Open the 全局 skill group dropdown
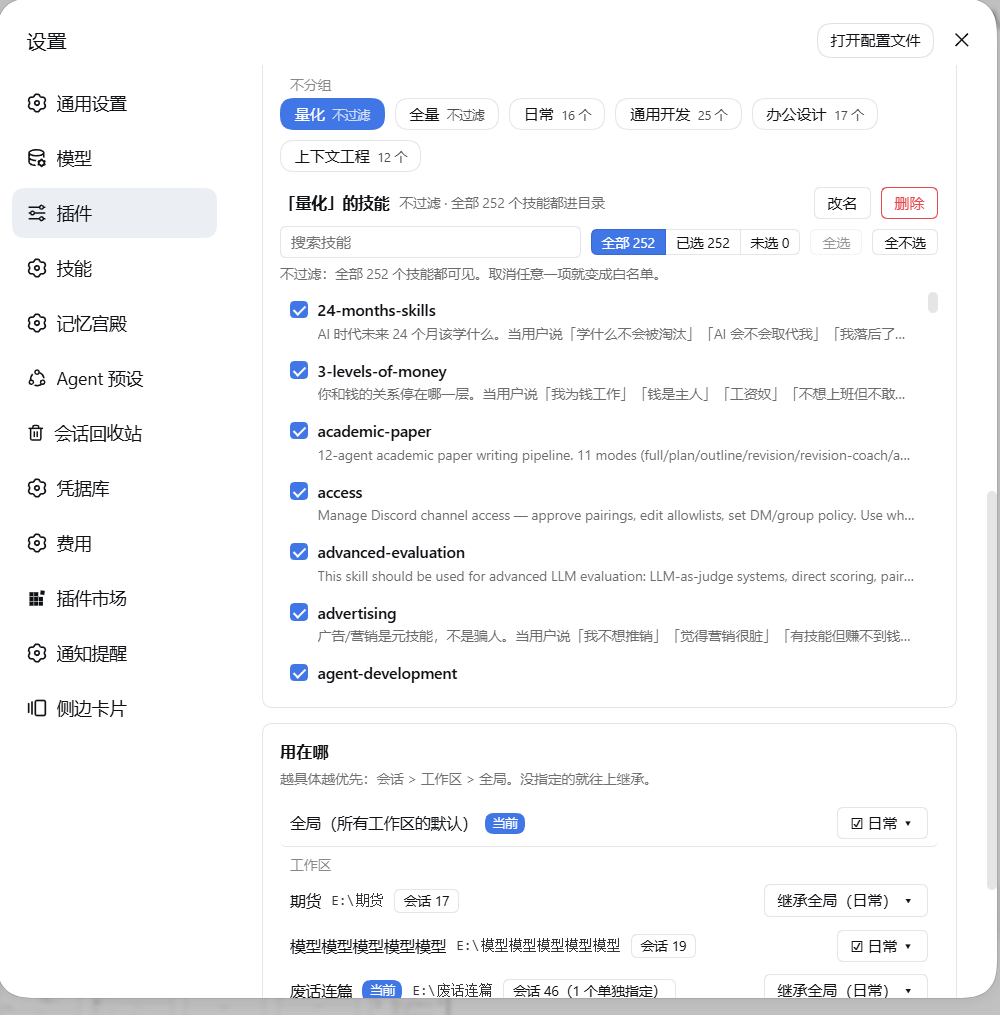The width and height of the screenshot is (1000, 1015). [x=882, y=823]
